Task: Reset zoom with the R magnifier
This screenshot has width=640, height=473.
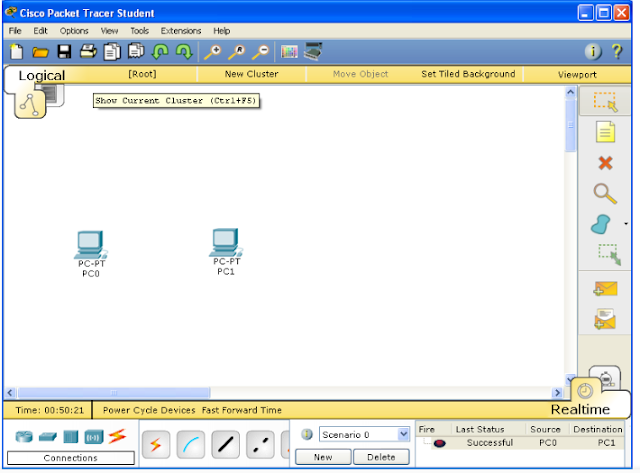Action: (x=237, y=52)
